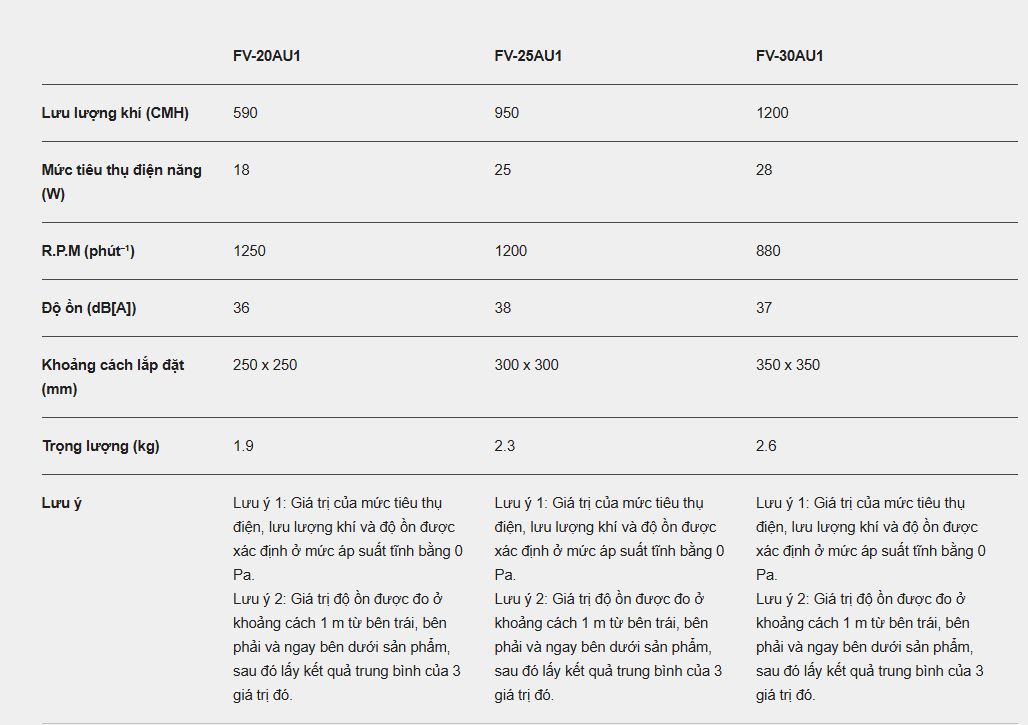Click the R.P.M row label
Viewport: 1028px width, 725px height.
coord(88,251)
